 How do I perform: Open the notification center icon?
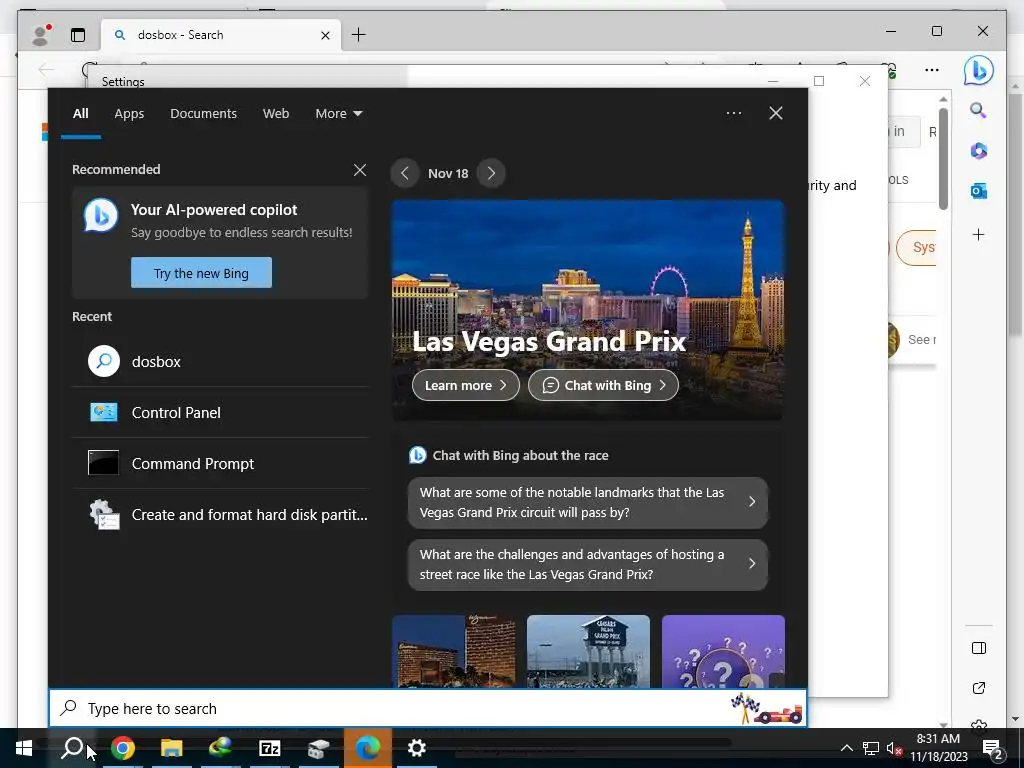point(993,748)
